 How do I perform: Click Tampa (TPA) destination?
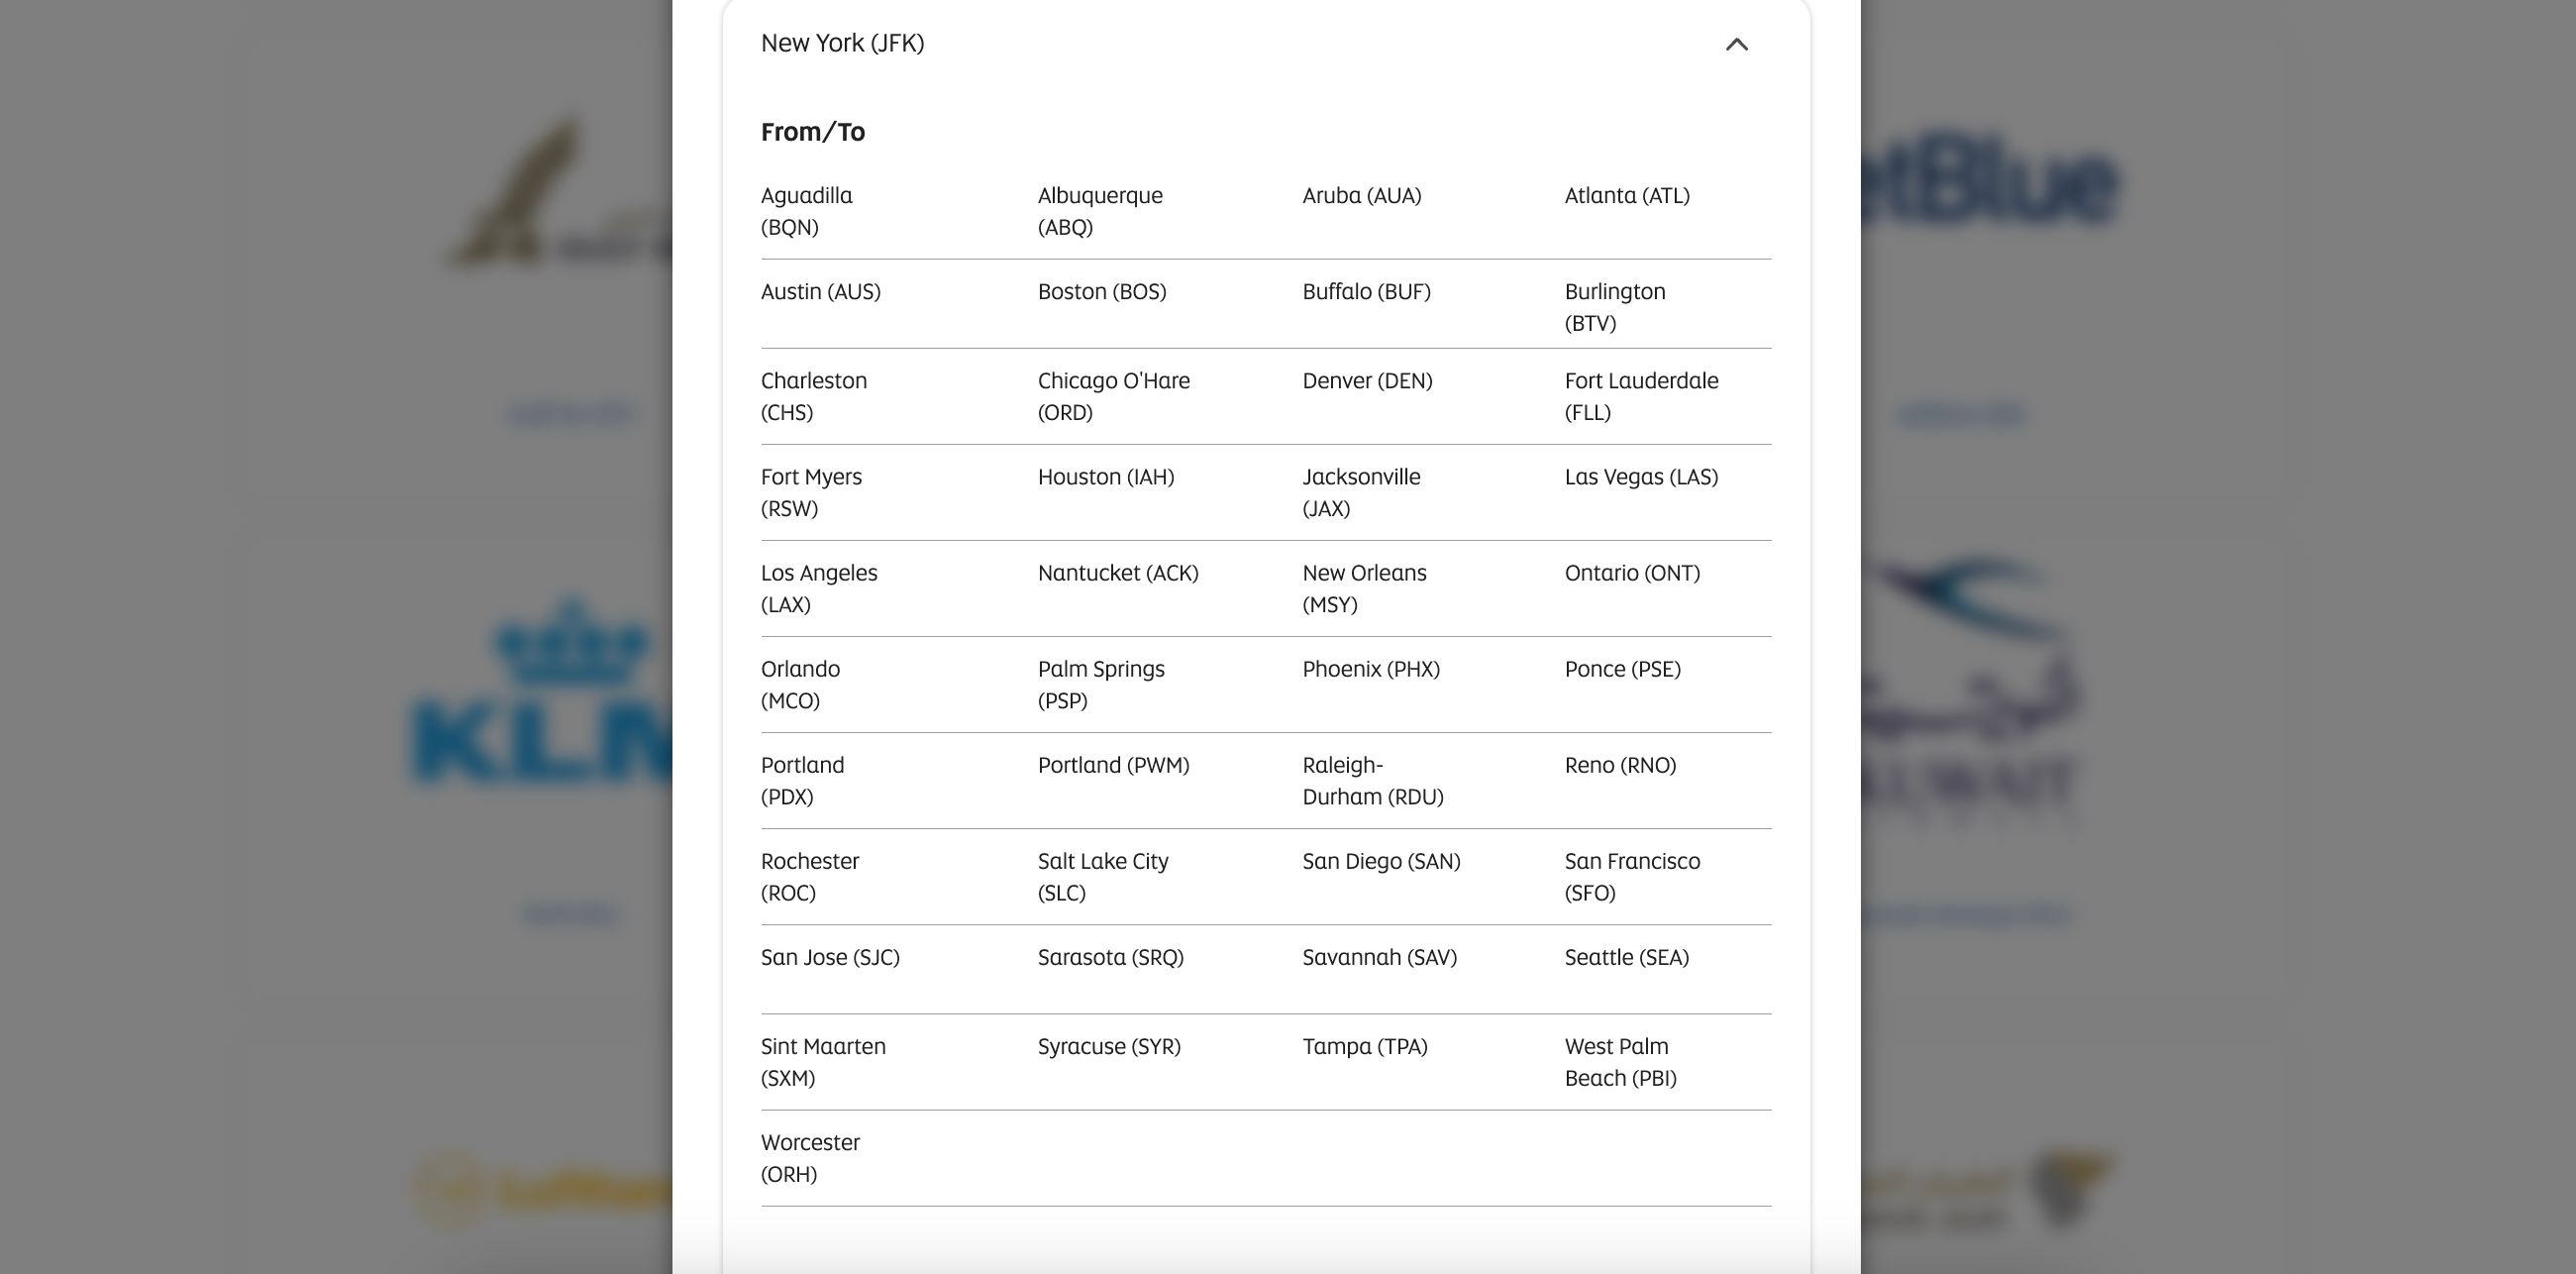pos(1364,1046)
